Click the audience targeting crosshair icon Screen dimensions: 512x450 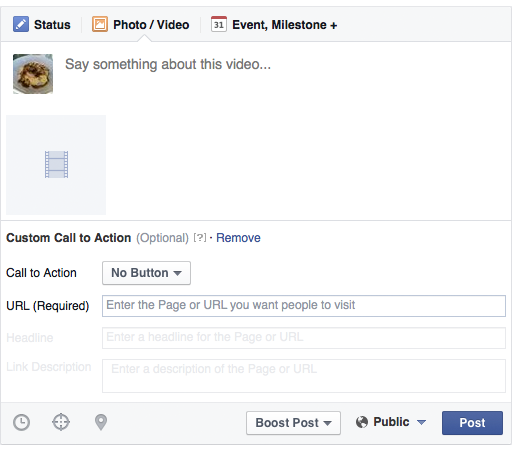tap(61, 422)
